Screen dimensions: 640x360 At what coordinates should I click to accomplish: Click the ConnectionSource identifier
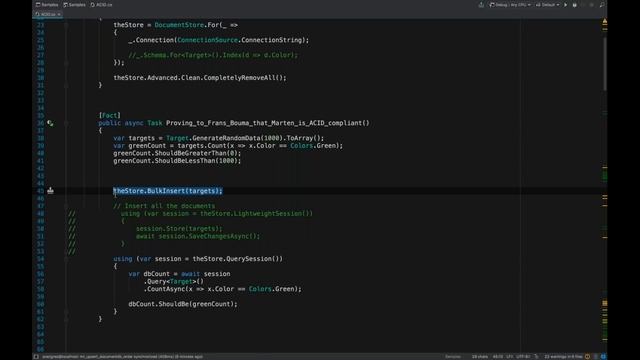pos(207,40)
